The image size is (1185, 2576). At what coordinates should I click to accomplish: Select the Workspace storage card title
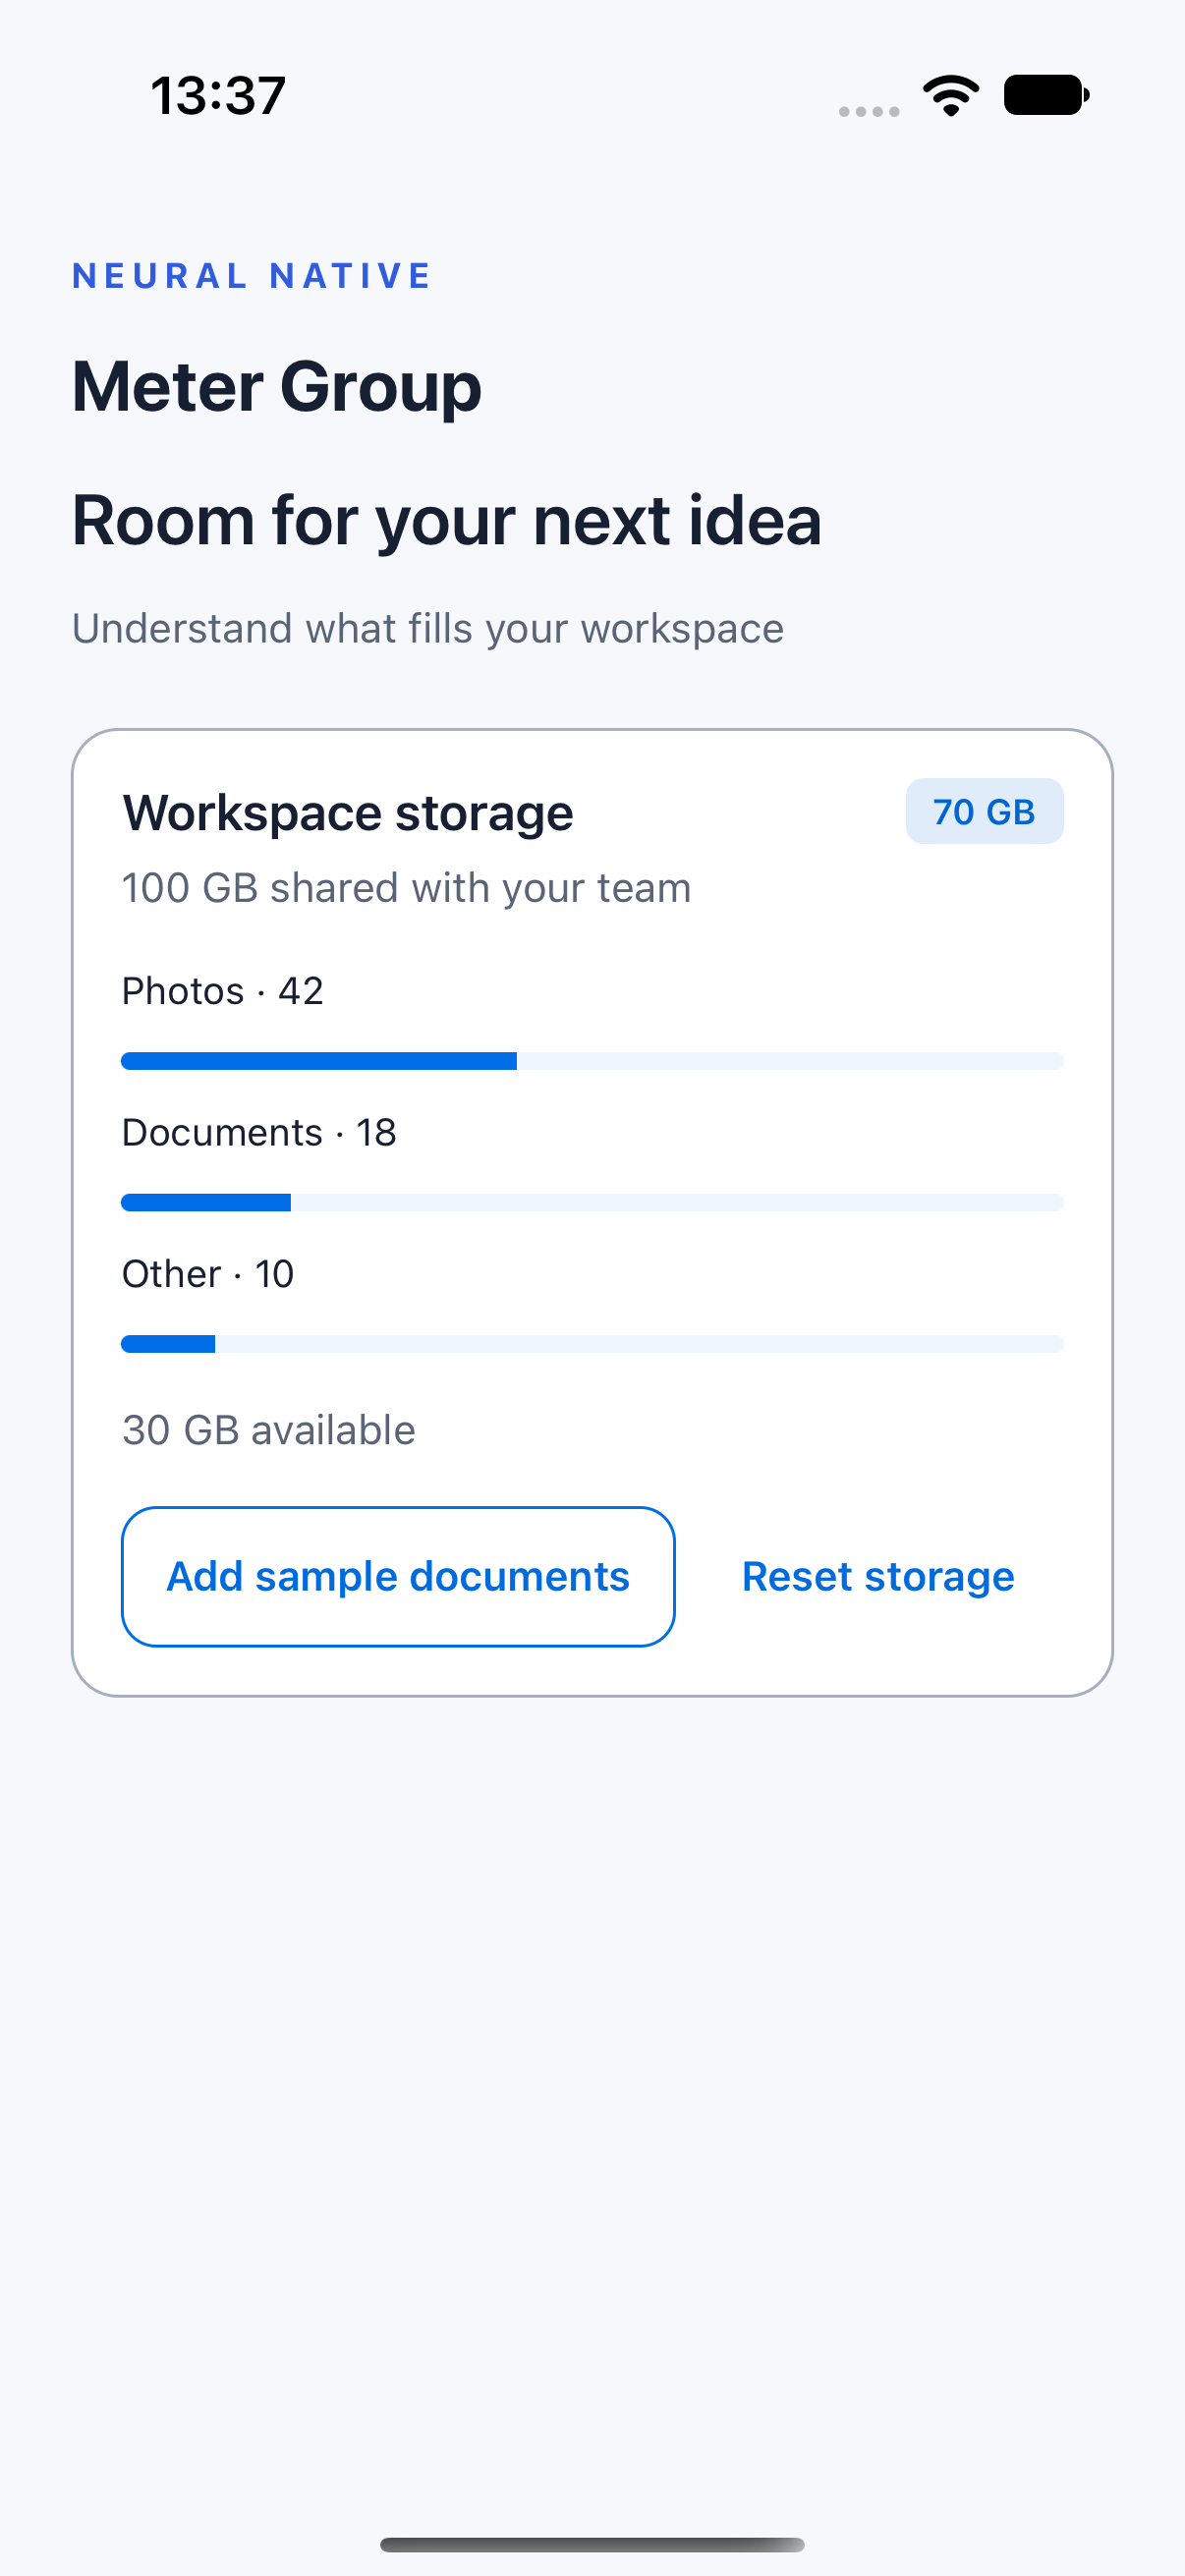coord(348,813)
